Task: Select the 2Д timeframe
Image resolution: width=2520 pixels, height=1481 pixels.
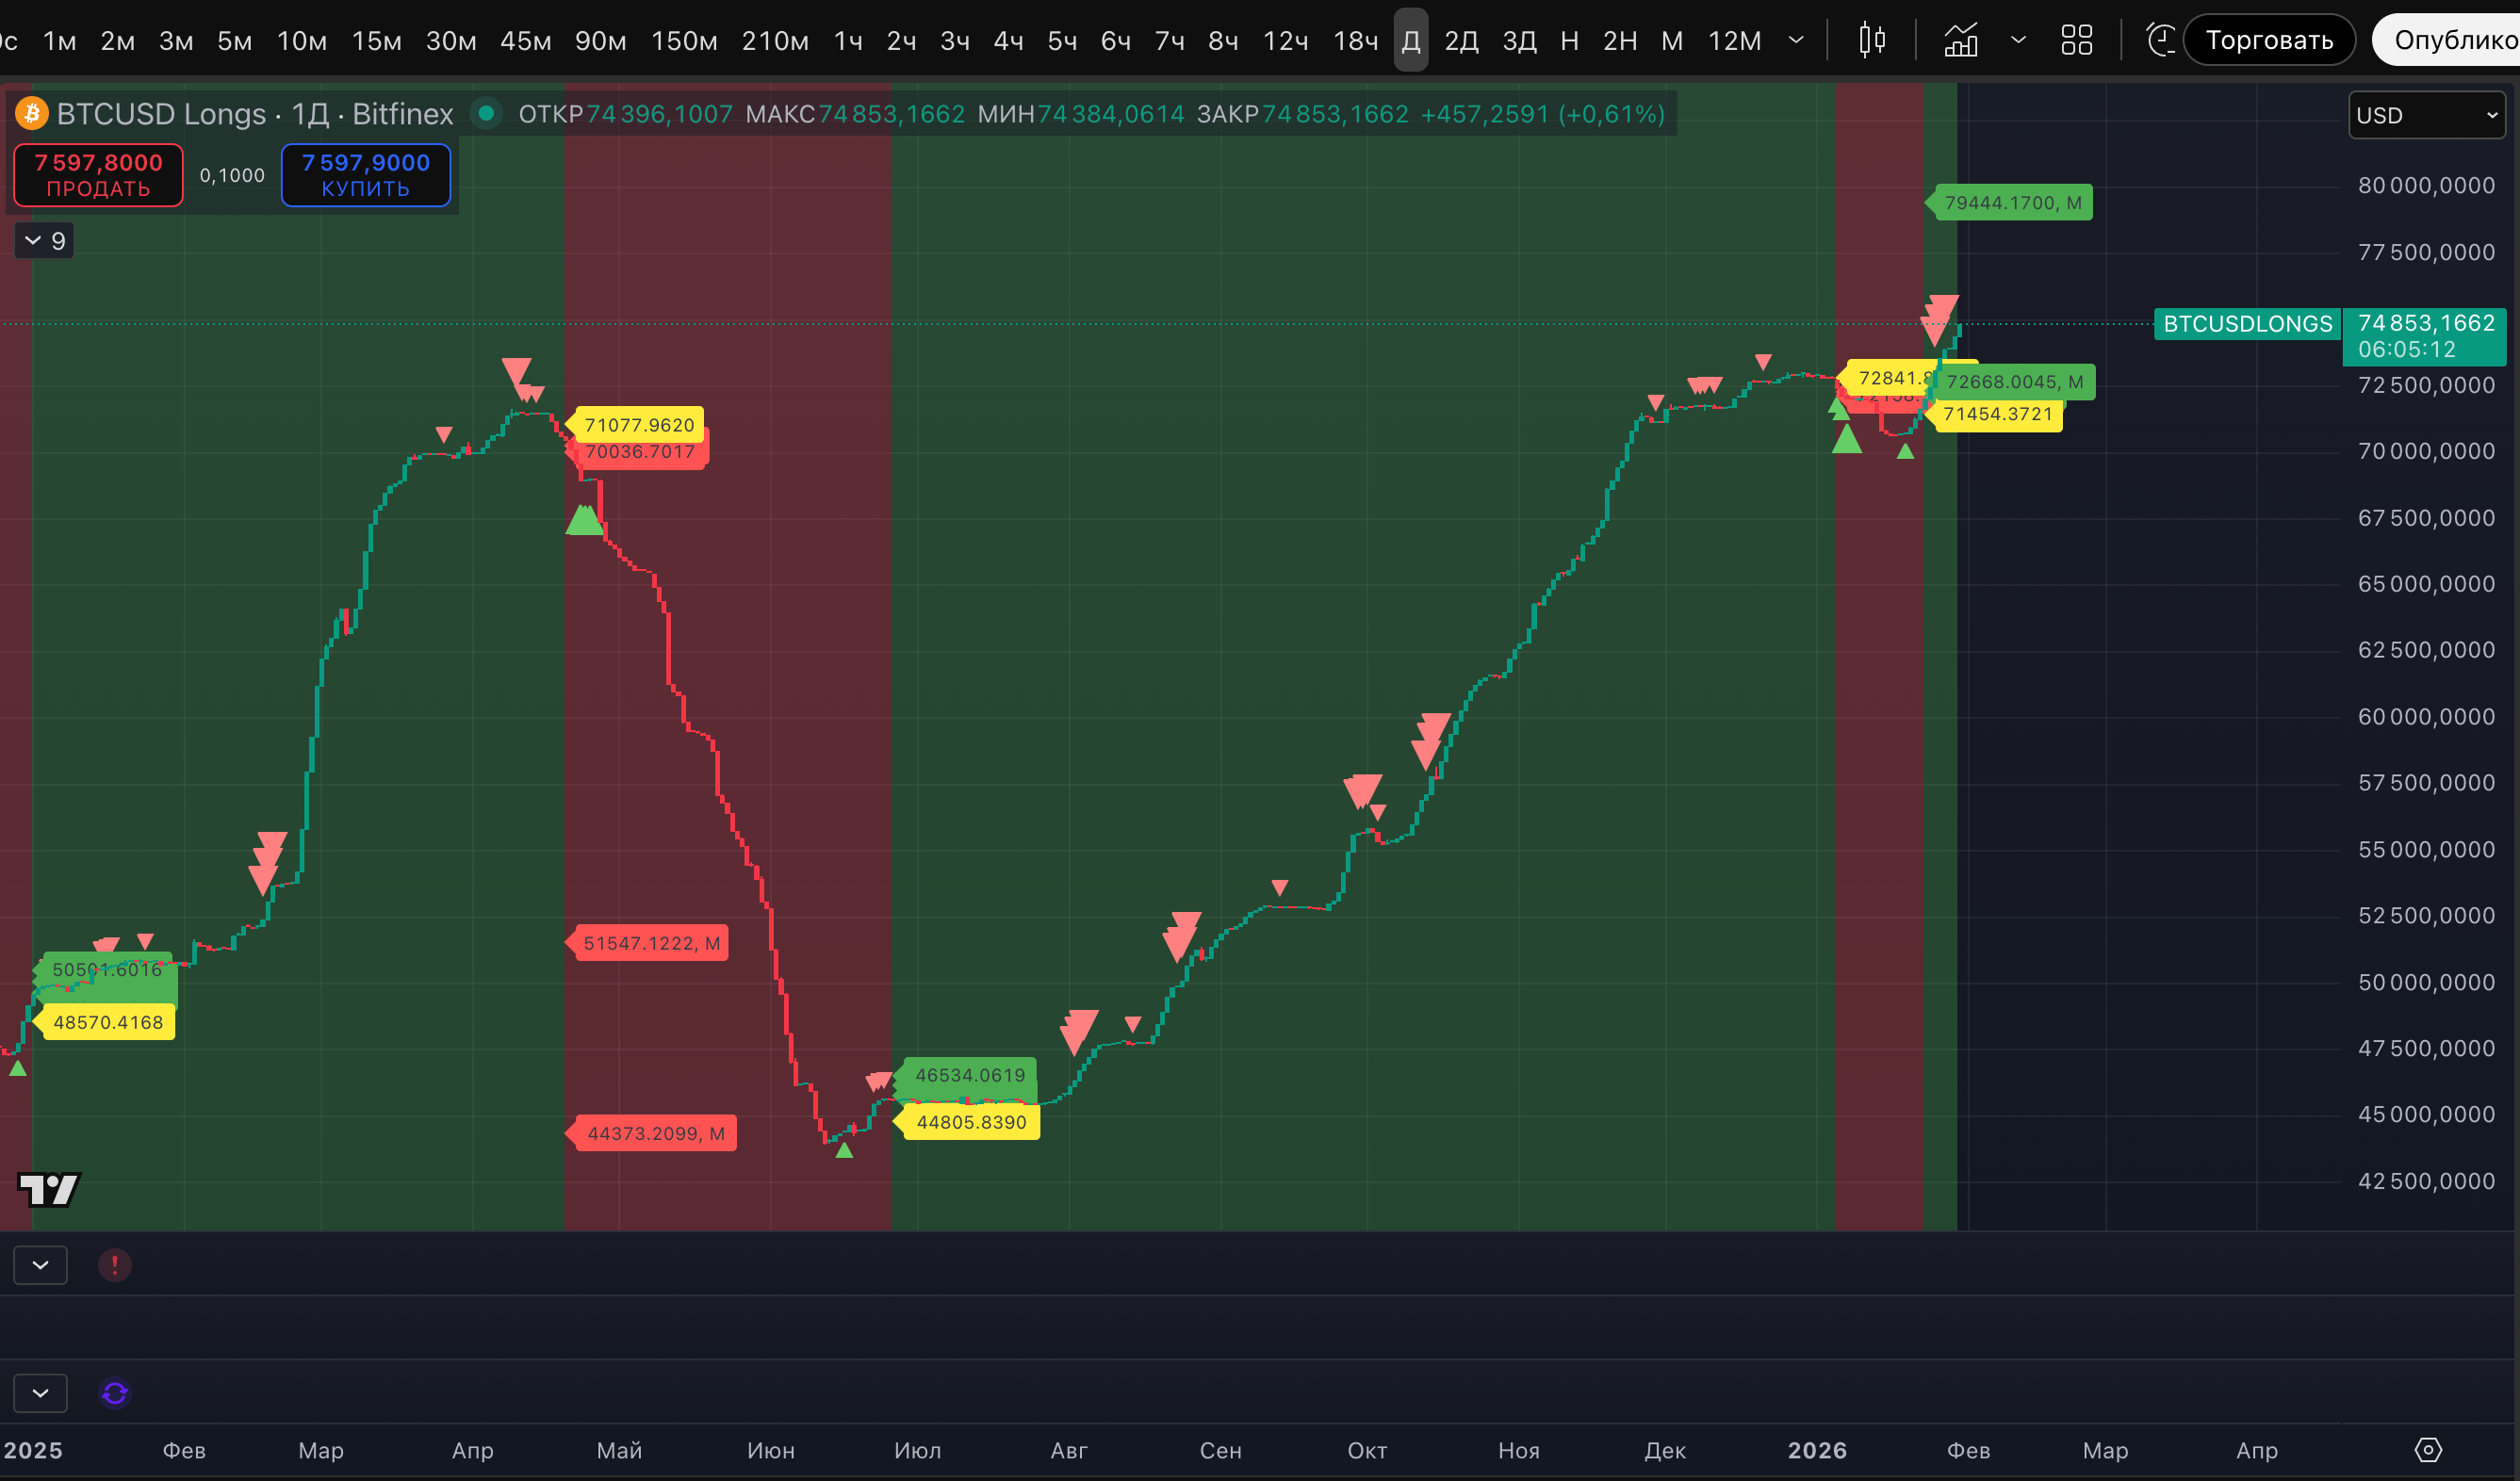Action: click(x=1461, y=41)
